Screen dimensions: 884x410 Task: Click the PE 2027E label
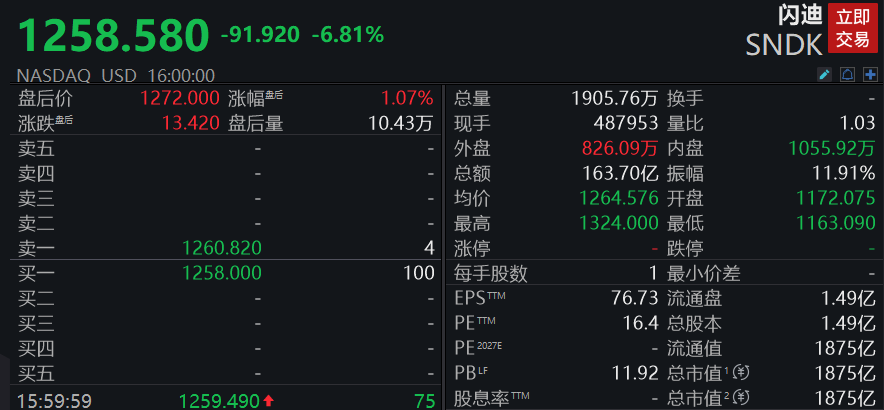coord(478,348)
